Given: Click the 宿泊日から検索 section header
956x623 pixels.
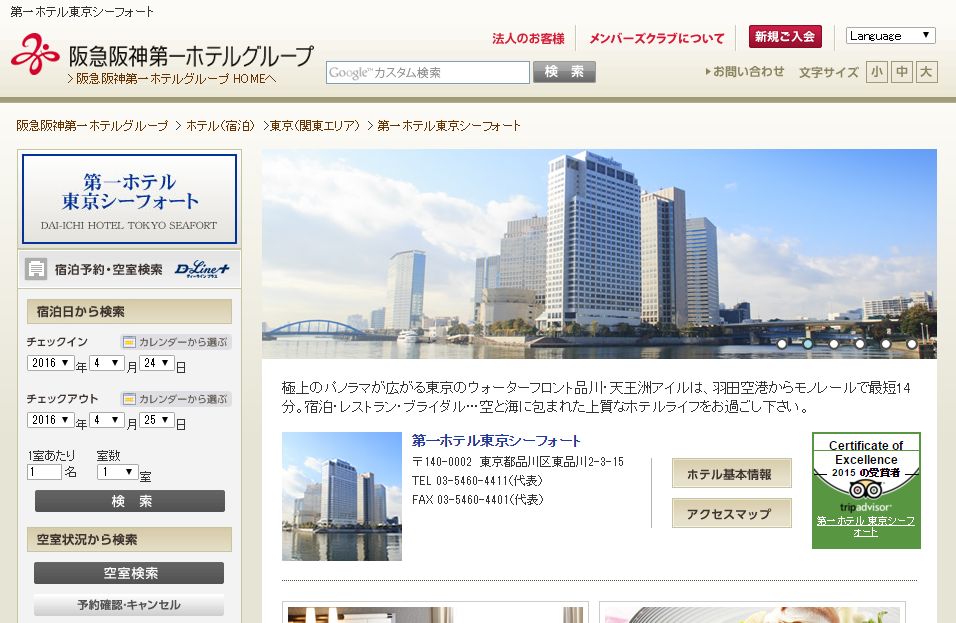Looking at the screenshot, I should [x=129, y=312].
